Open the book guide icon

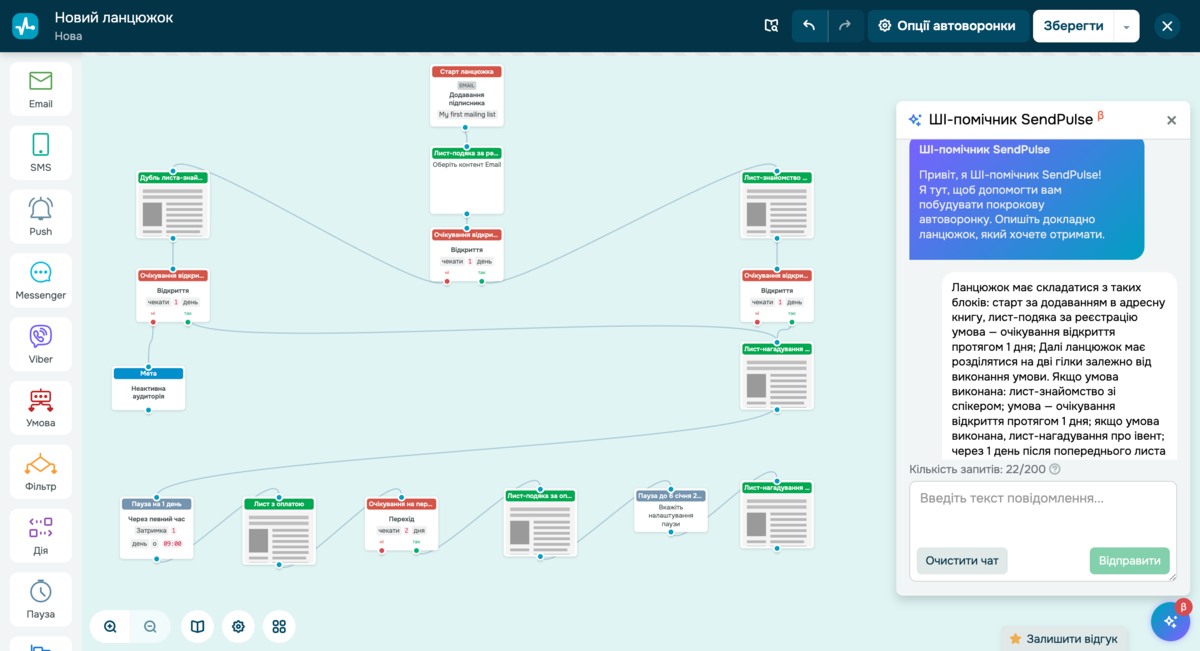pyautogui.click(x=198, y=627)
